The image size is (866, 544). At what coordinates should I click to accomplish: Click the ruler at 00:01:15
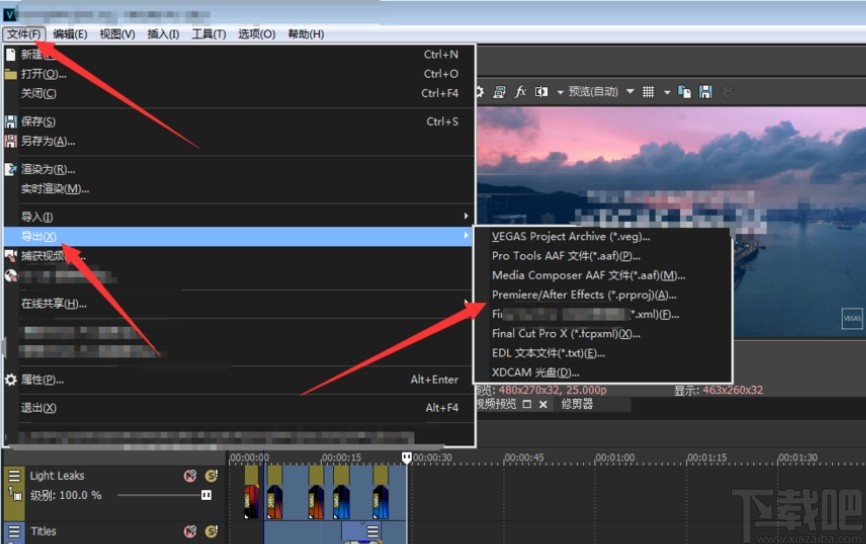point(707,458)
